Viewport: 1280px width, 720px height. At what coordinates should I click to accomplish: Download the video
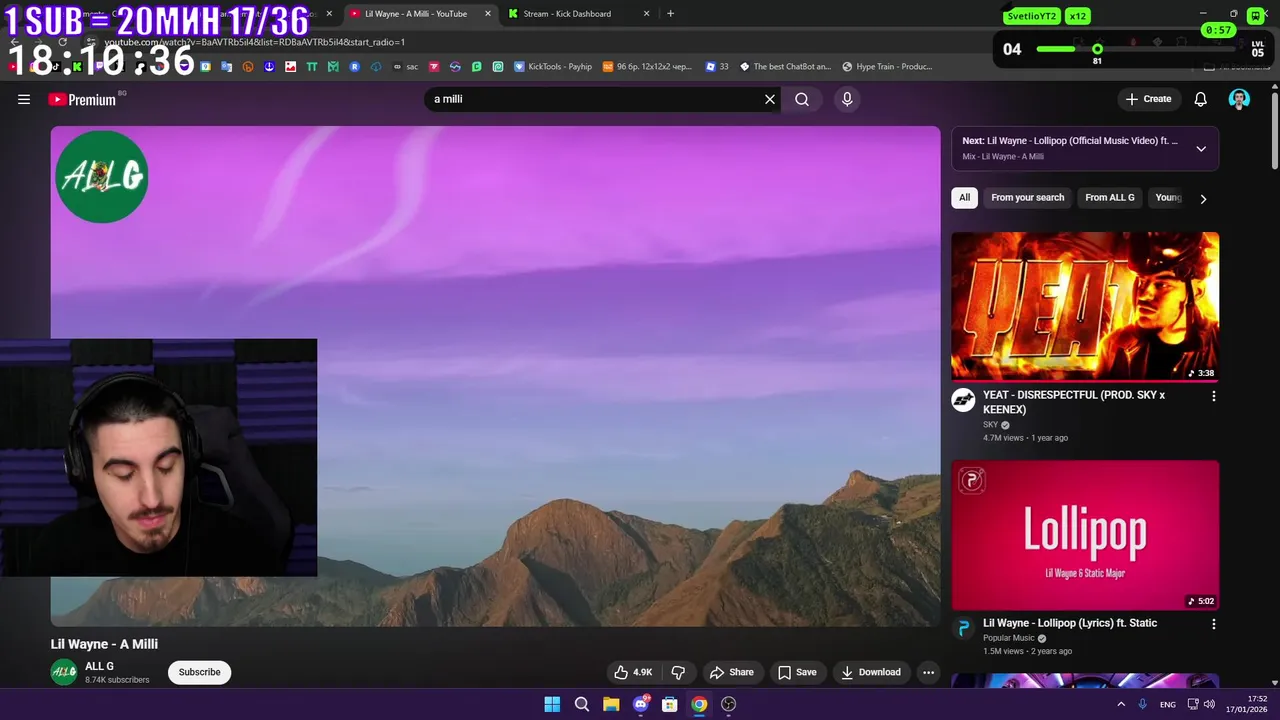(x=870, y=672)
